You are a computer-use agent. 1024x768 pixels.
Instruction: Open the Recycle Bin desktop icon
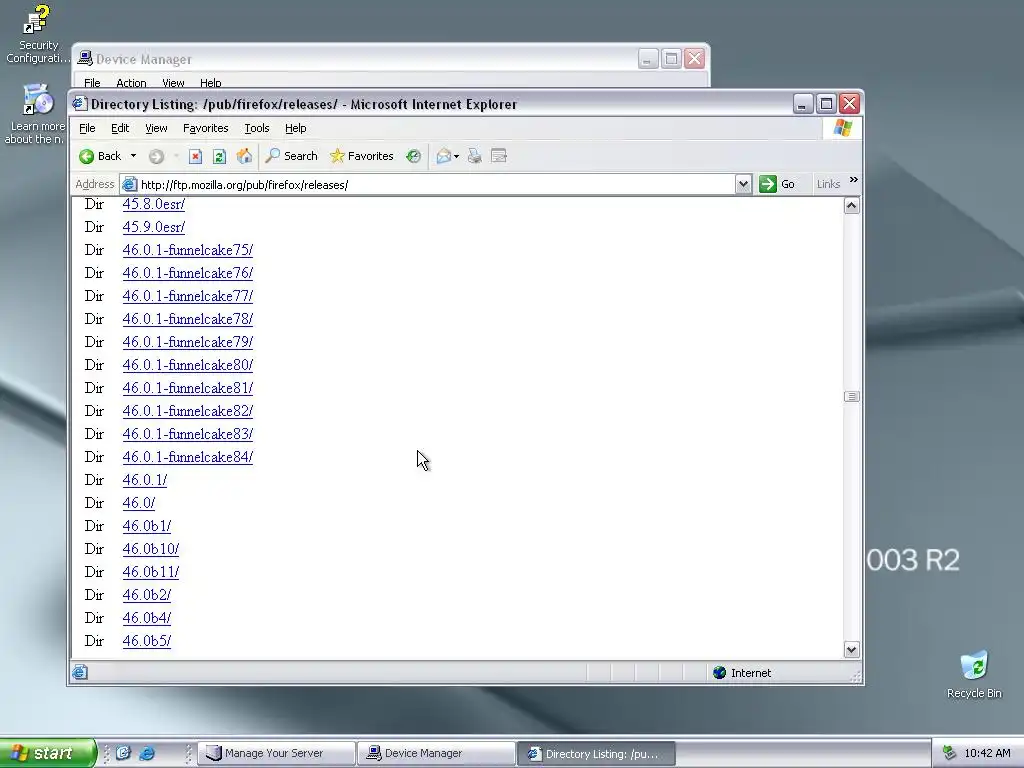(974, 675)
